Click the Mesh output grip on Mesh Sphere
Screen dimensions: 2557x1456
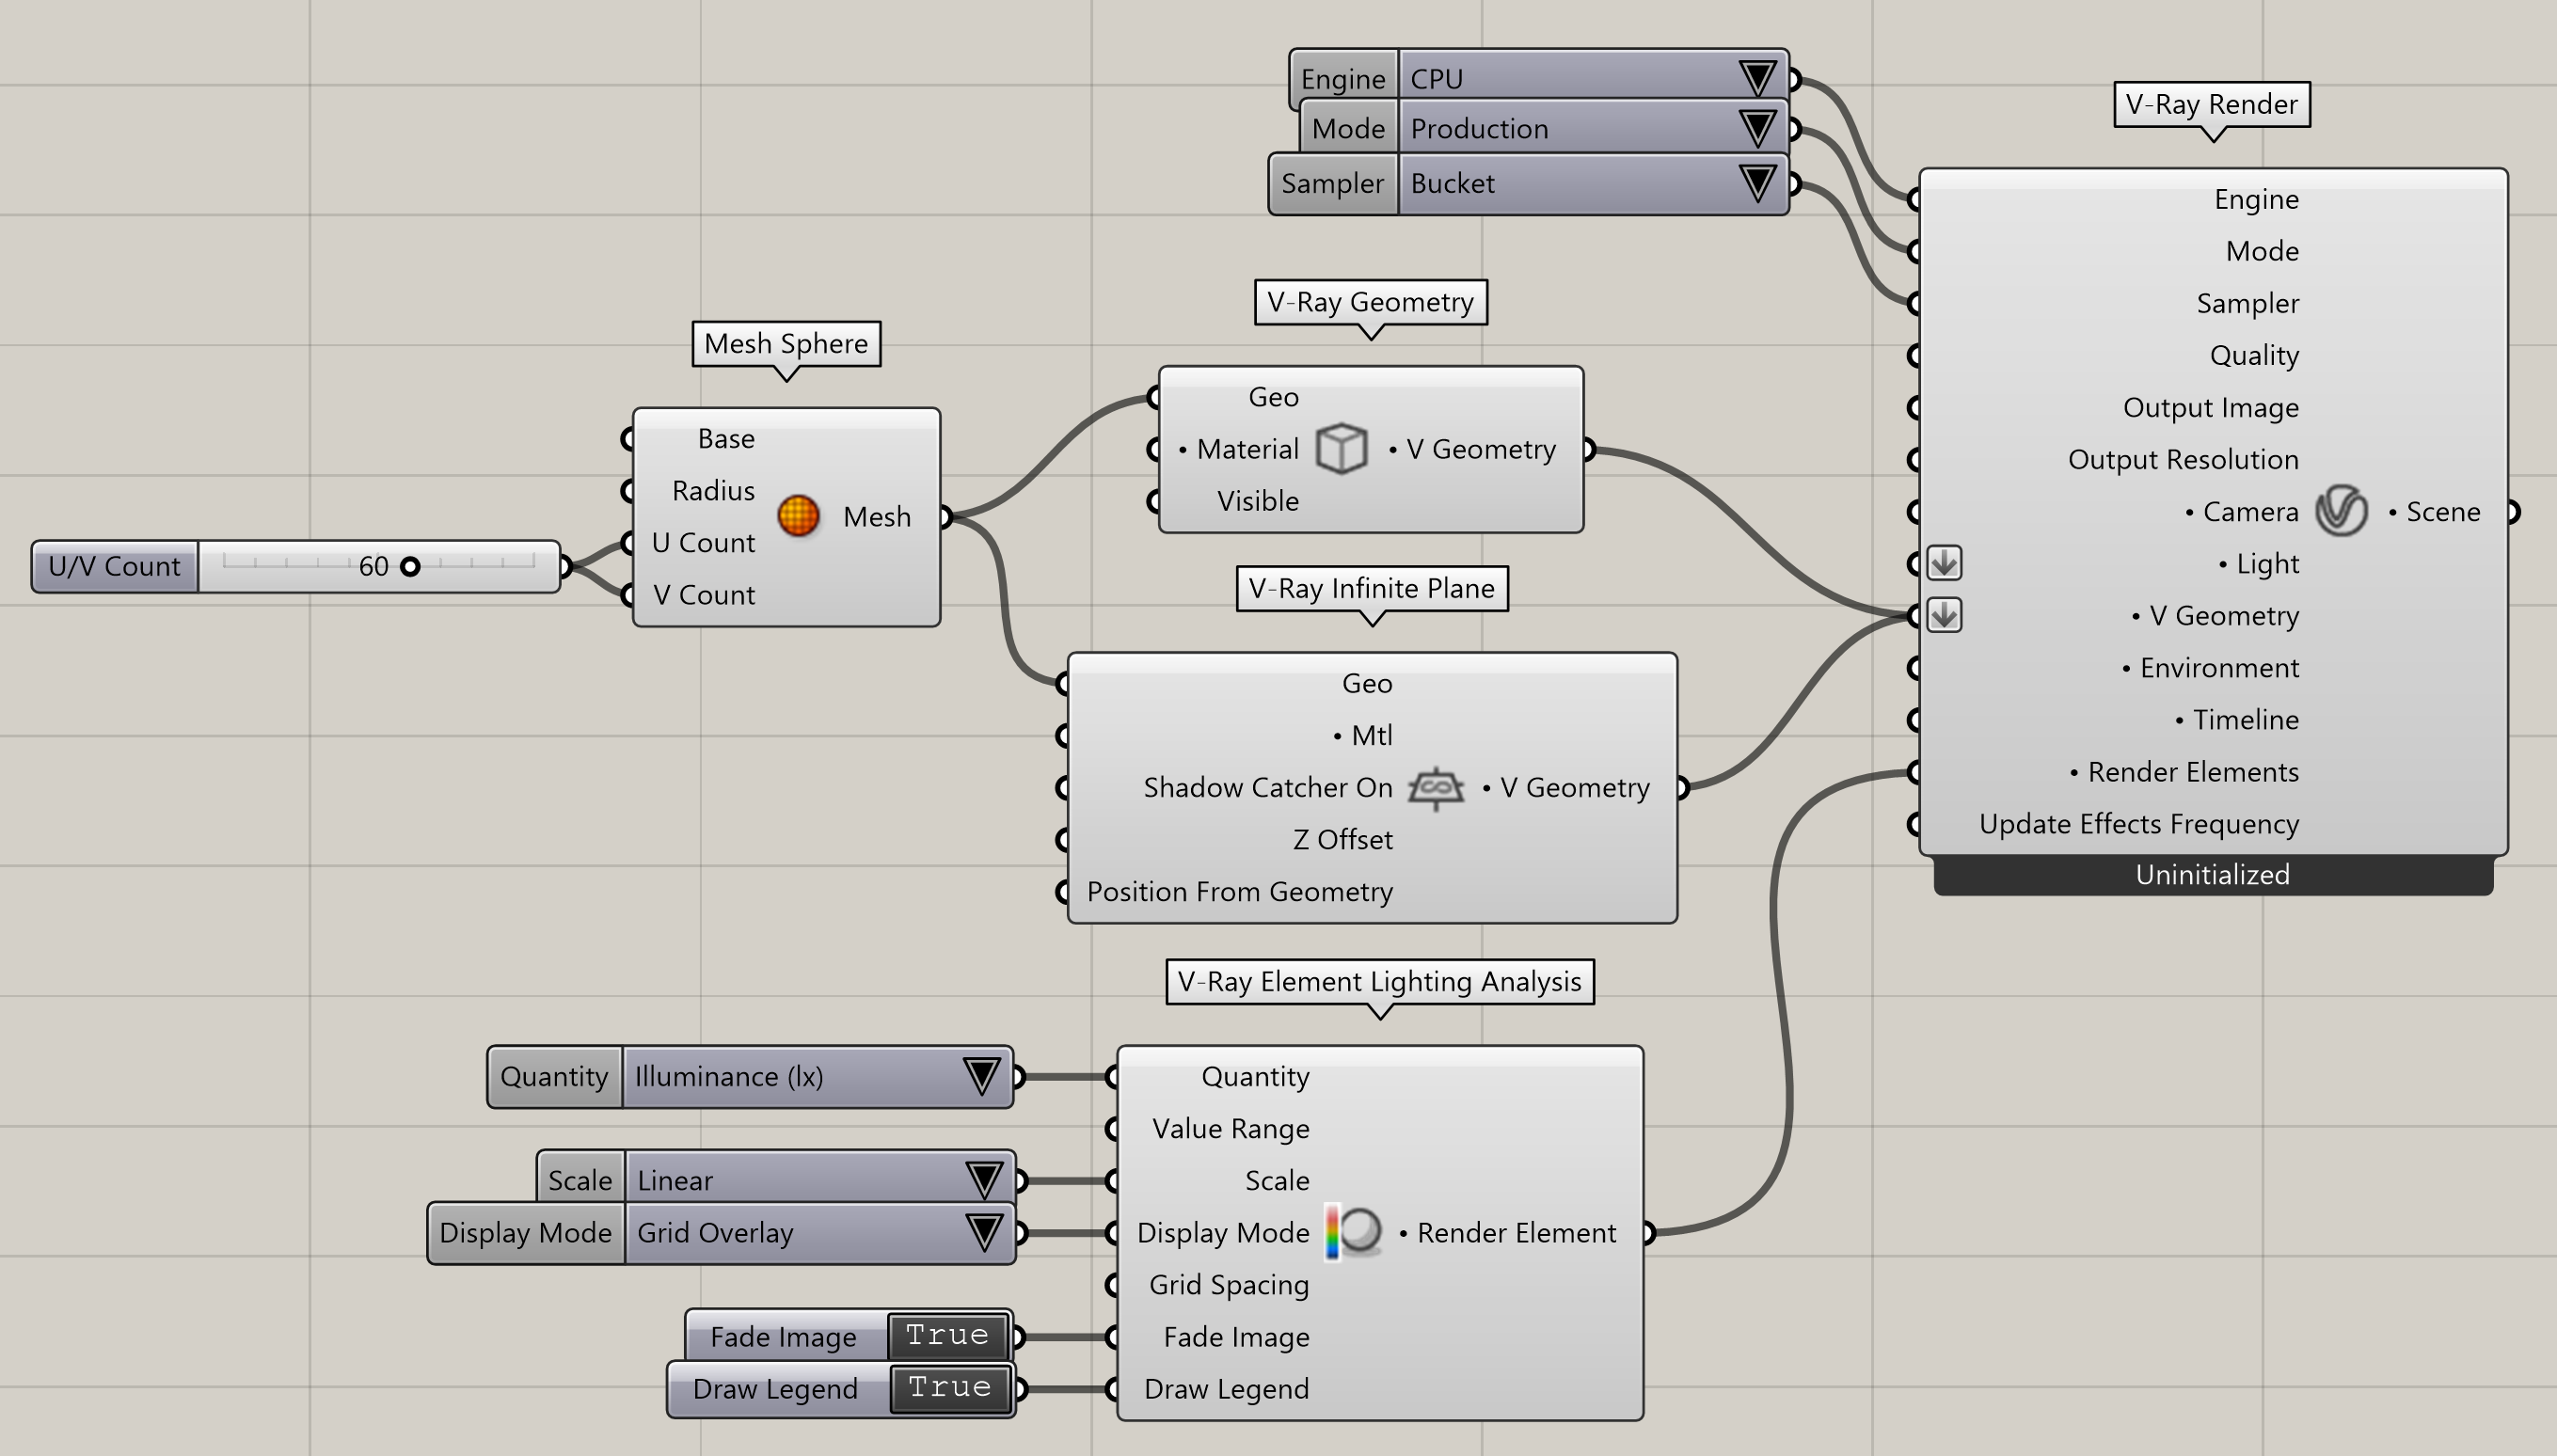[945, 516]
